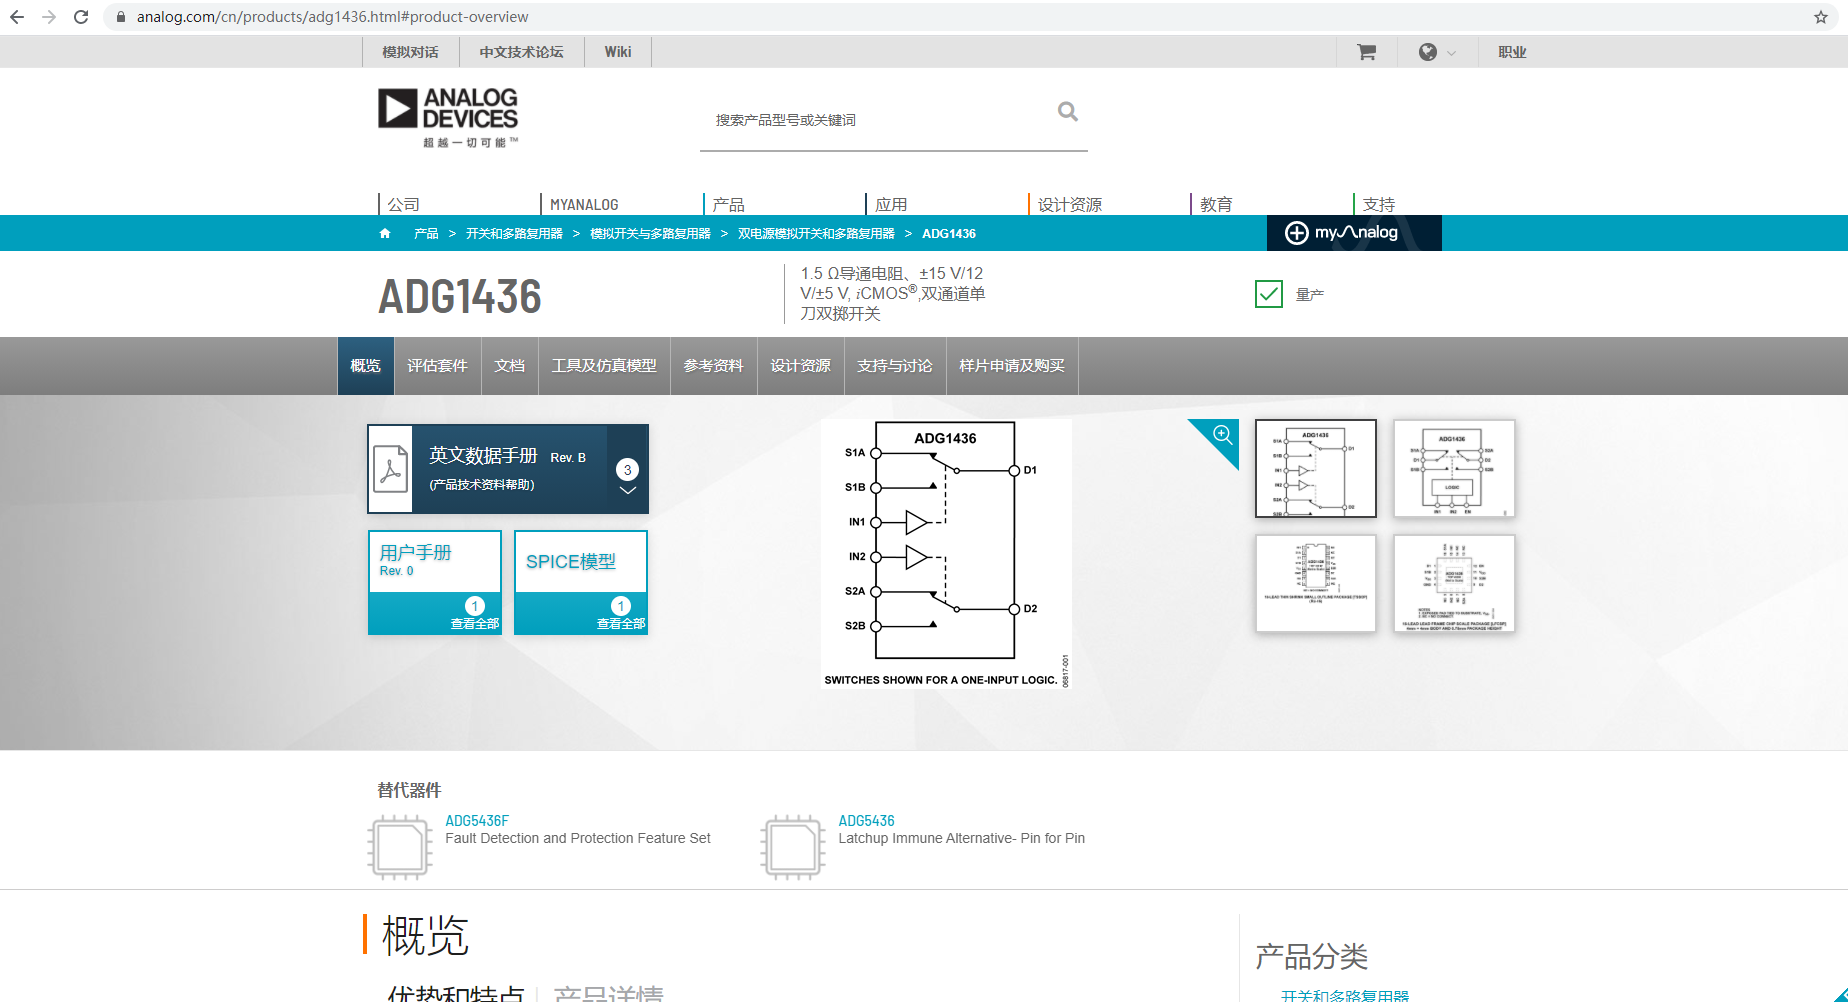The width and height of the screenshot is (1848, 1002).
Task: Click the green 量产 status checkmark
Action: [x=1268, y=293]
